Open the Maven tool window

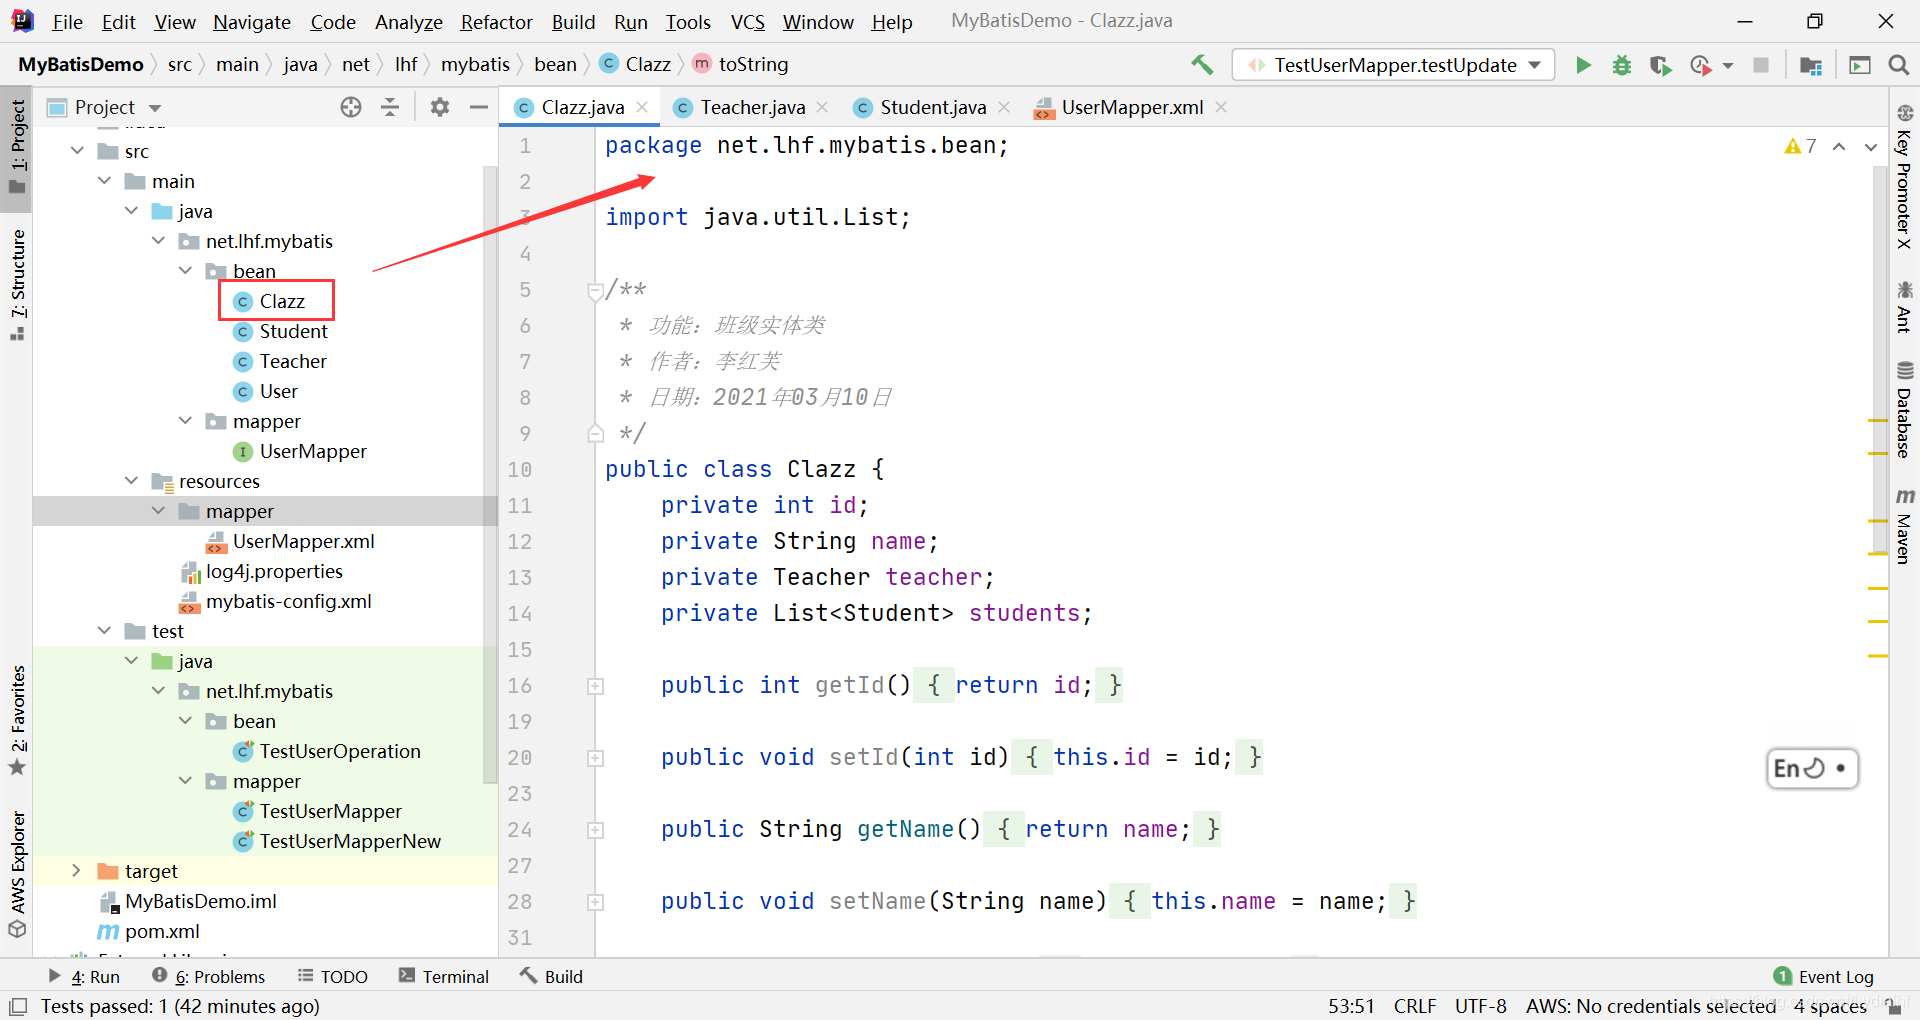(1904, 527)
